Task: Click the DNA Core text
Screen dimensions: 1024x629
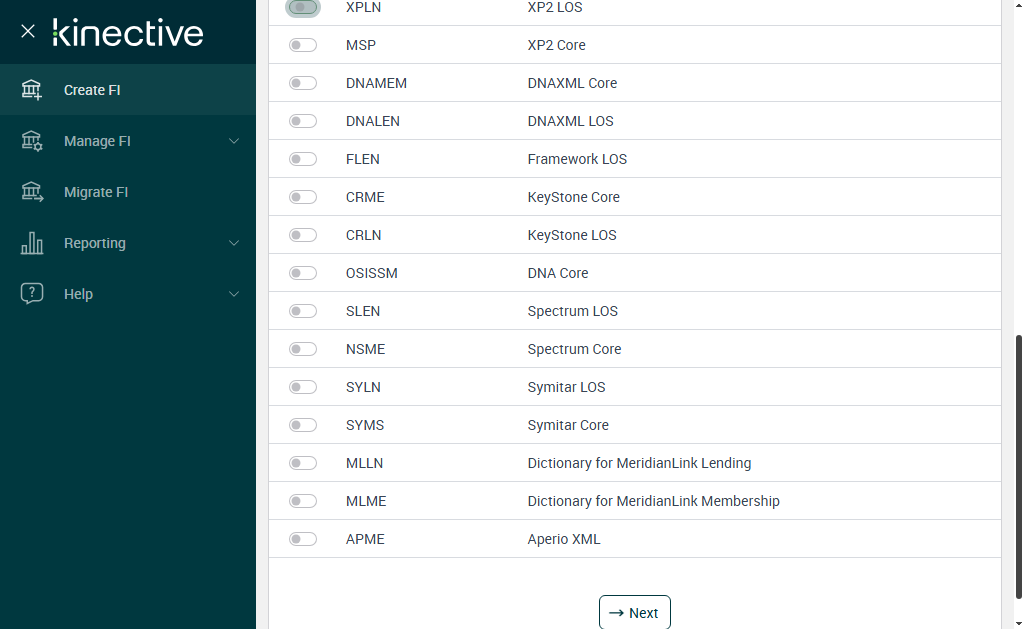Action: tap(558, 273)
